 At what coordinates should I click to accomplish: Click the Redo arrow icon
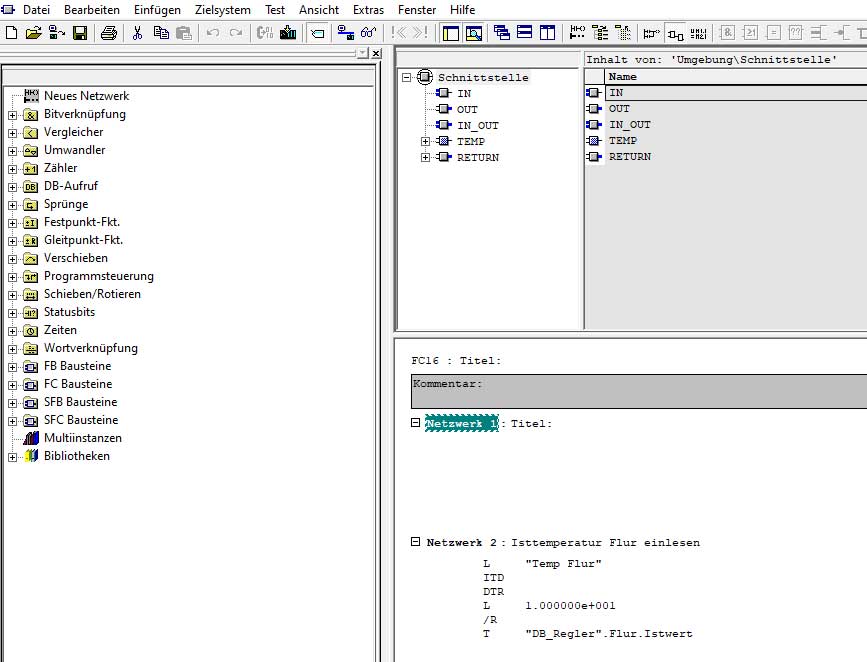236,33
